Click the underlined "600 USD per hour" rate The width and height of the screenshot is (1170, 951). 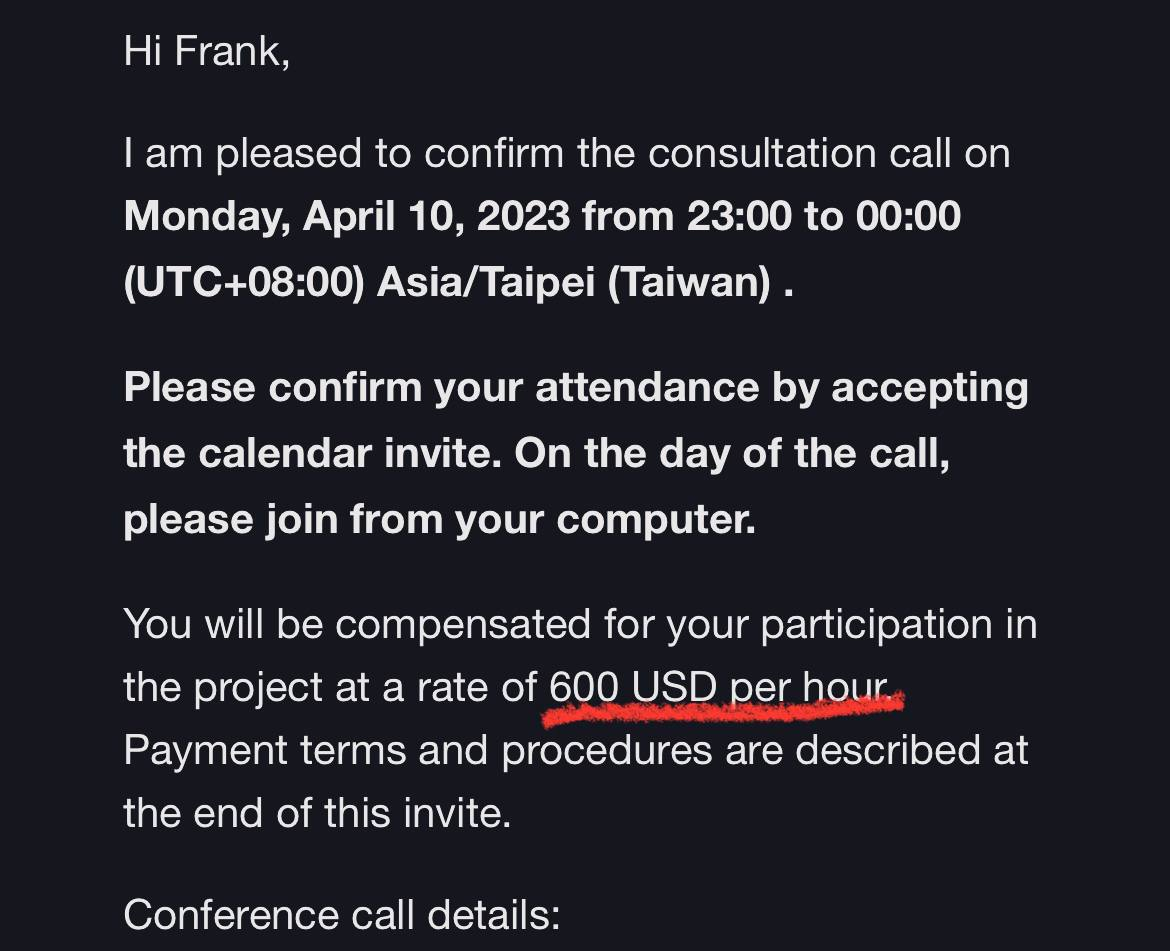(x=720, y=687)
